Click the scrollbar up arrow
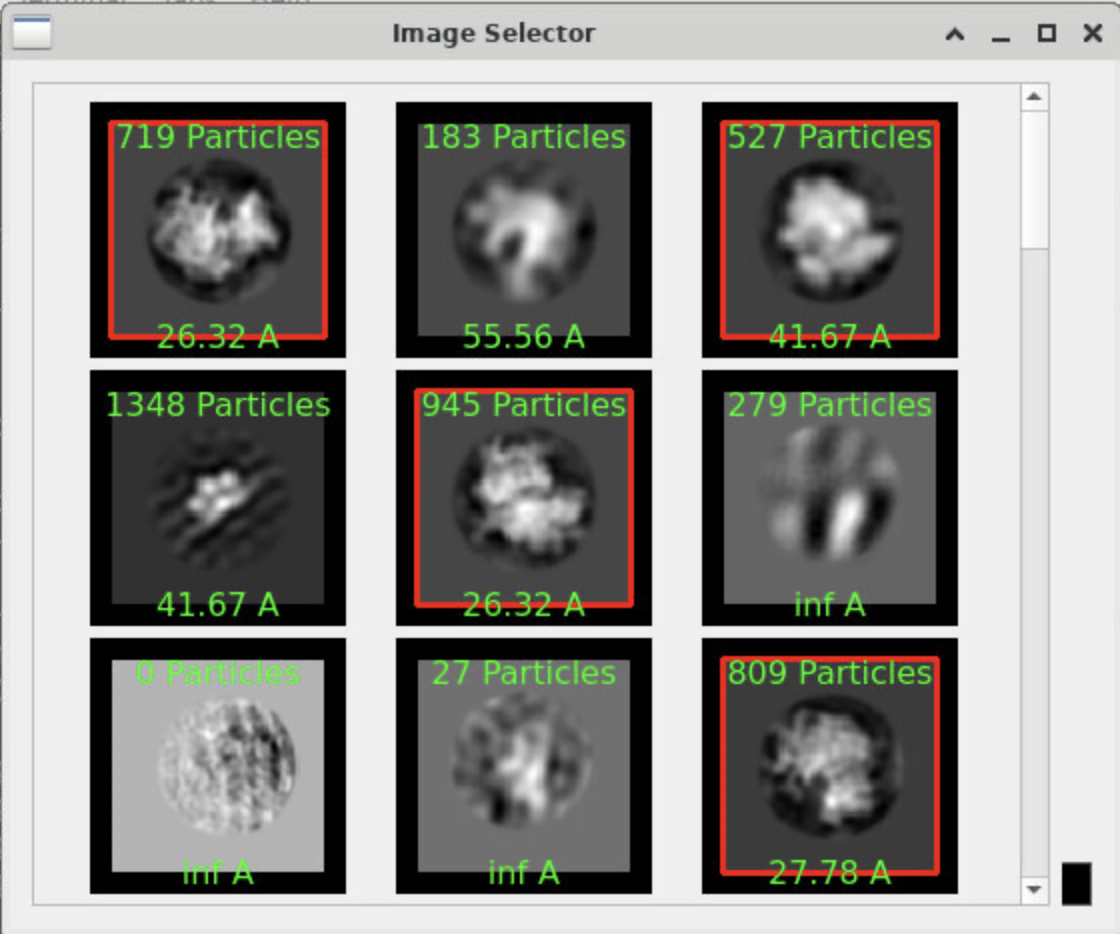1120x934 pixels. (x=1034, y=97)
